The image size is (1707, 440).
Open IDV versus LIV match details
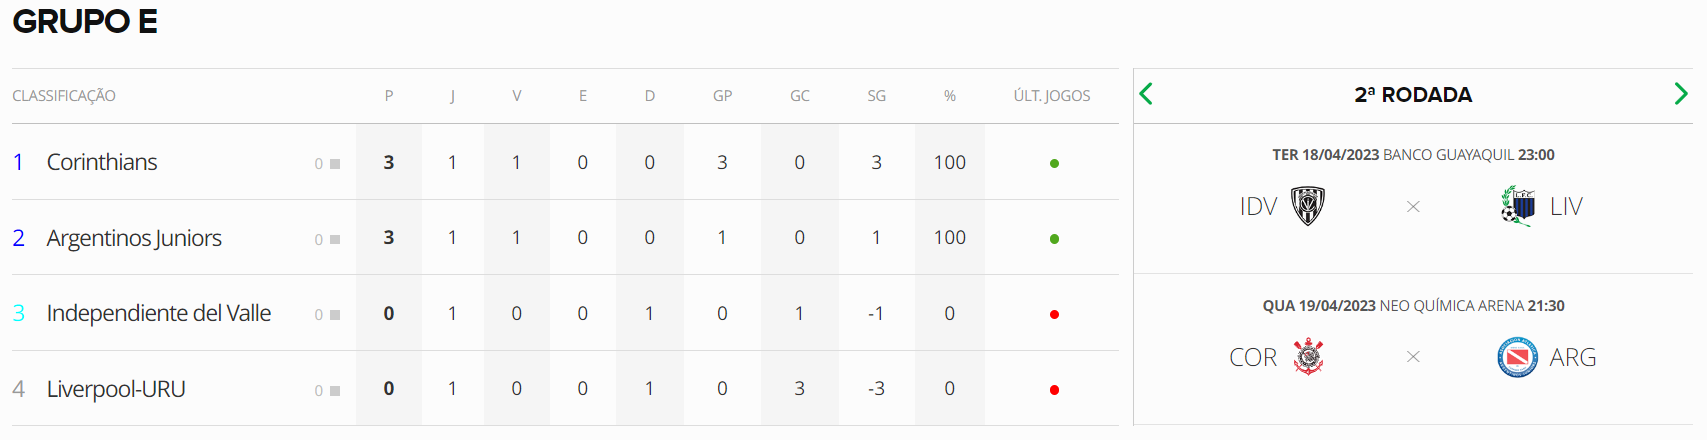1413,199
